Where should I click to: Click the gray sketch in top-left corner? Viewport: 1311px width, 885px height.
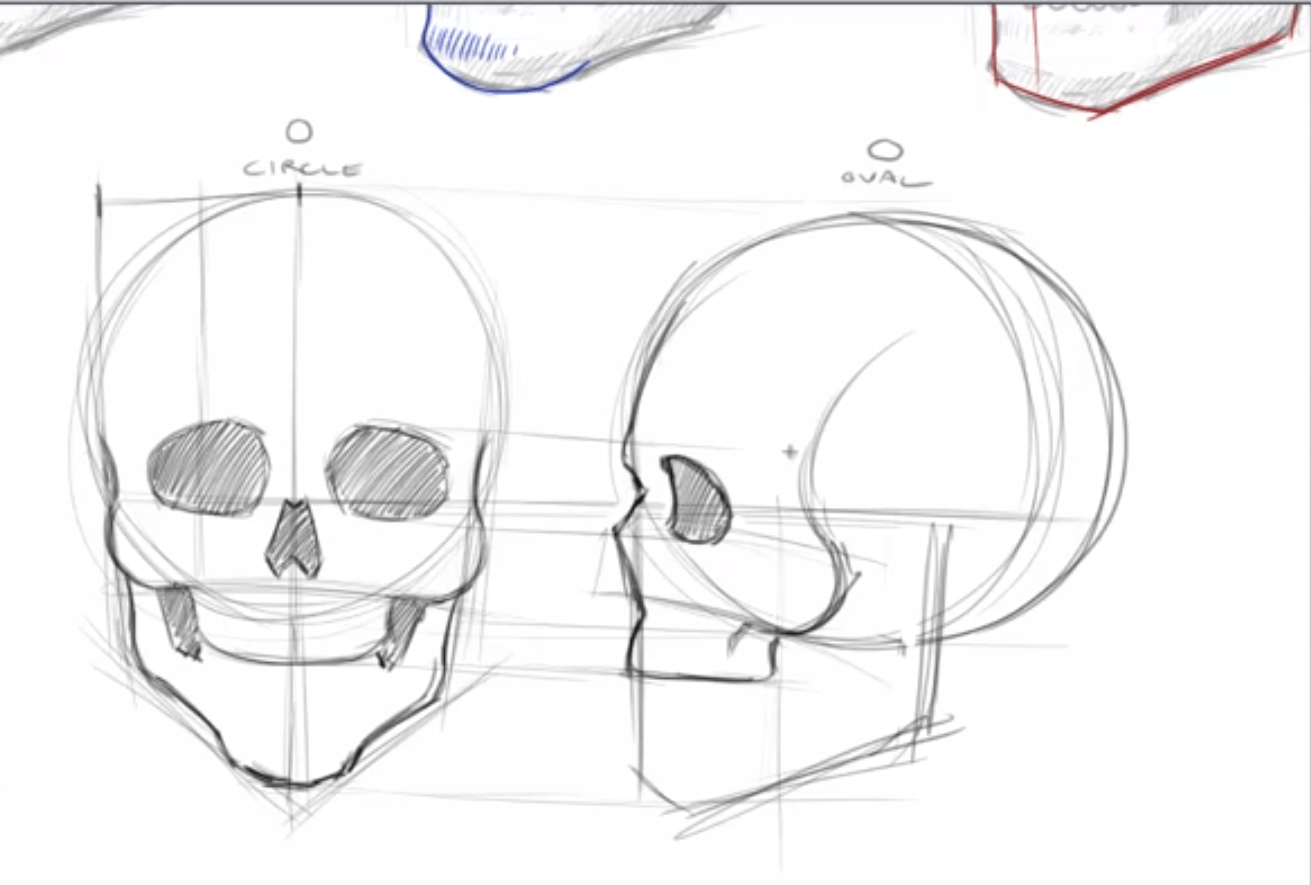point(60,25)
